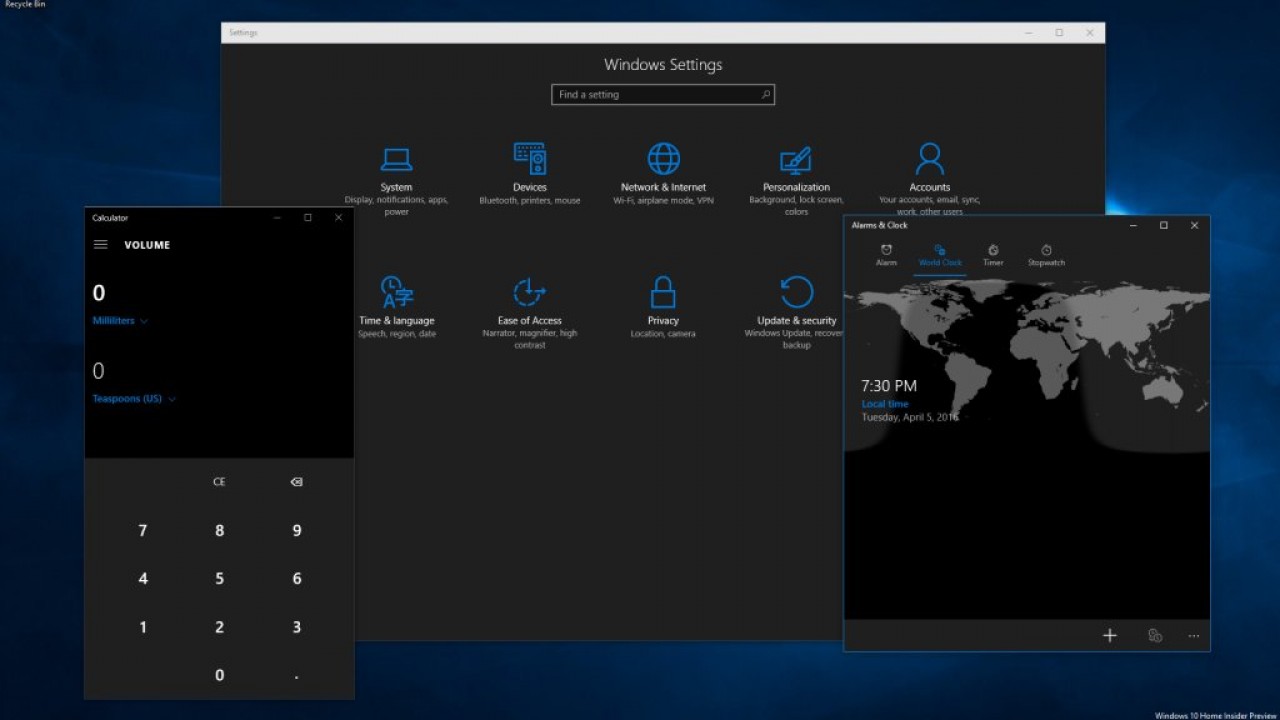Viewport: 1280px width, 720px height.
Task: Minimize the Settings window
Action: [1029, 33]
